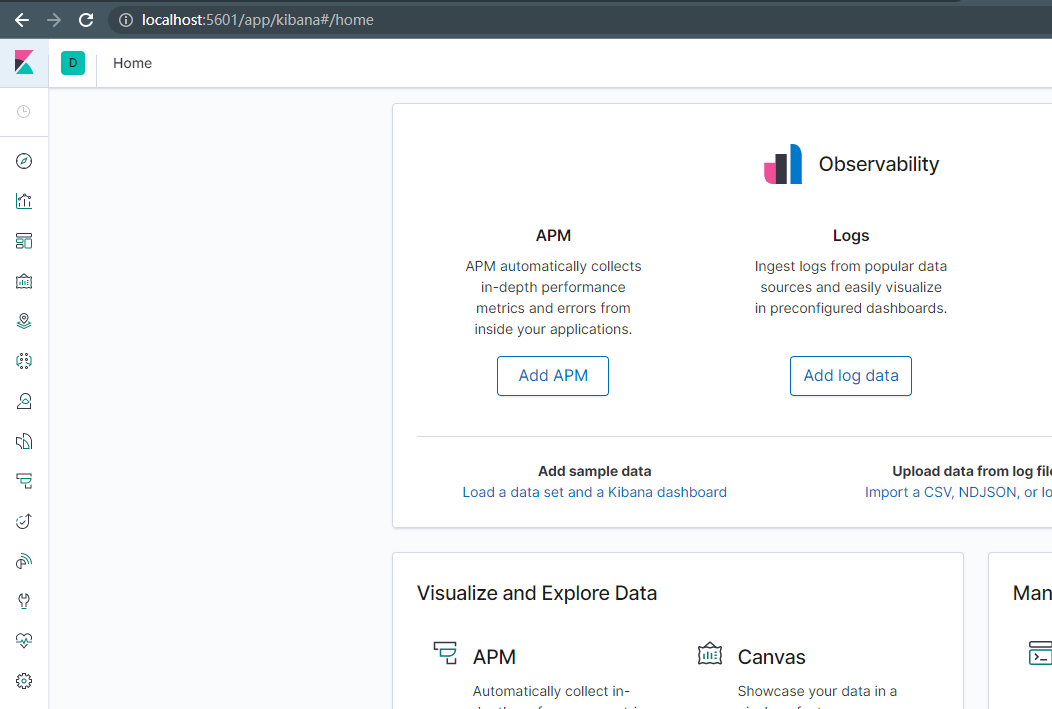Go to Dashboard in the side navigation
1052x709 pixels.
(24, 241)
